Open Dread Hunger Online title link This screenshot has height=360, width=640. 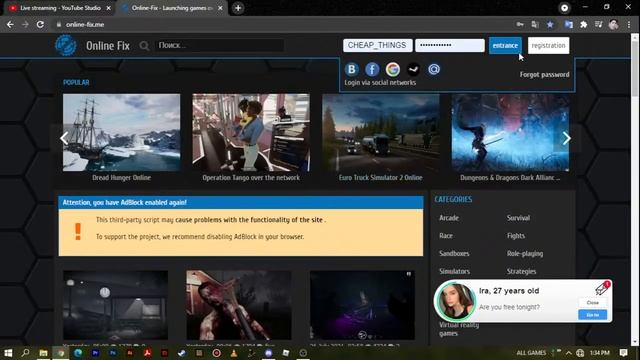[x=122, y=178]
